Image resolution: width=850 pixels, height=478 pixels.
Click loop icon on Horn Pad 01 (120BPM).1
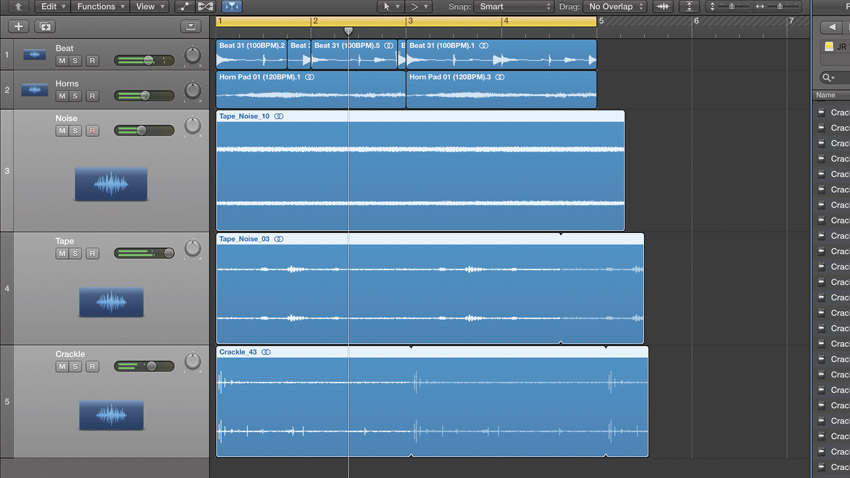coord(310,77)
